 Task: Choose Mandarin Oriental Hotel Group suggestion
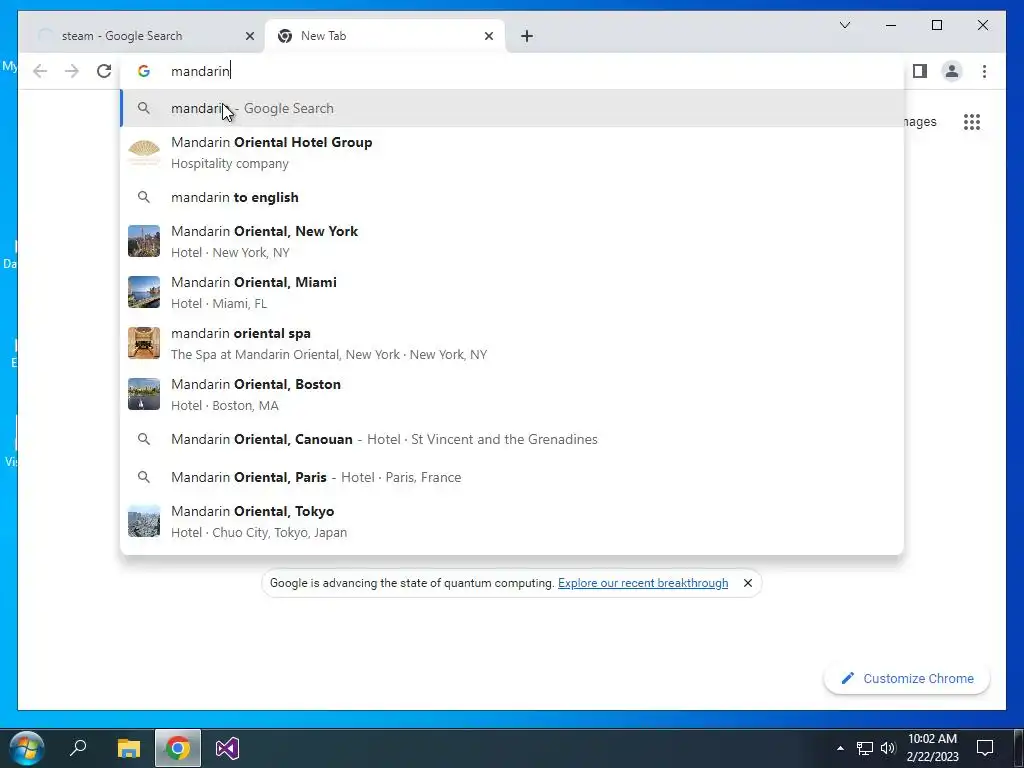(512, 153)
